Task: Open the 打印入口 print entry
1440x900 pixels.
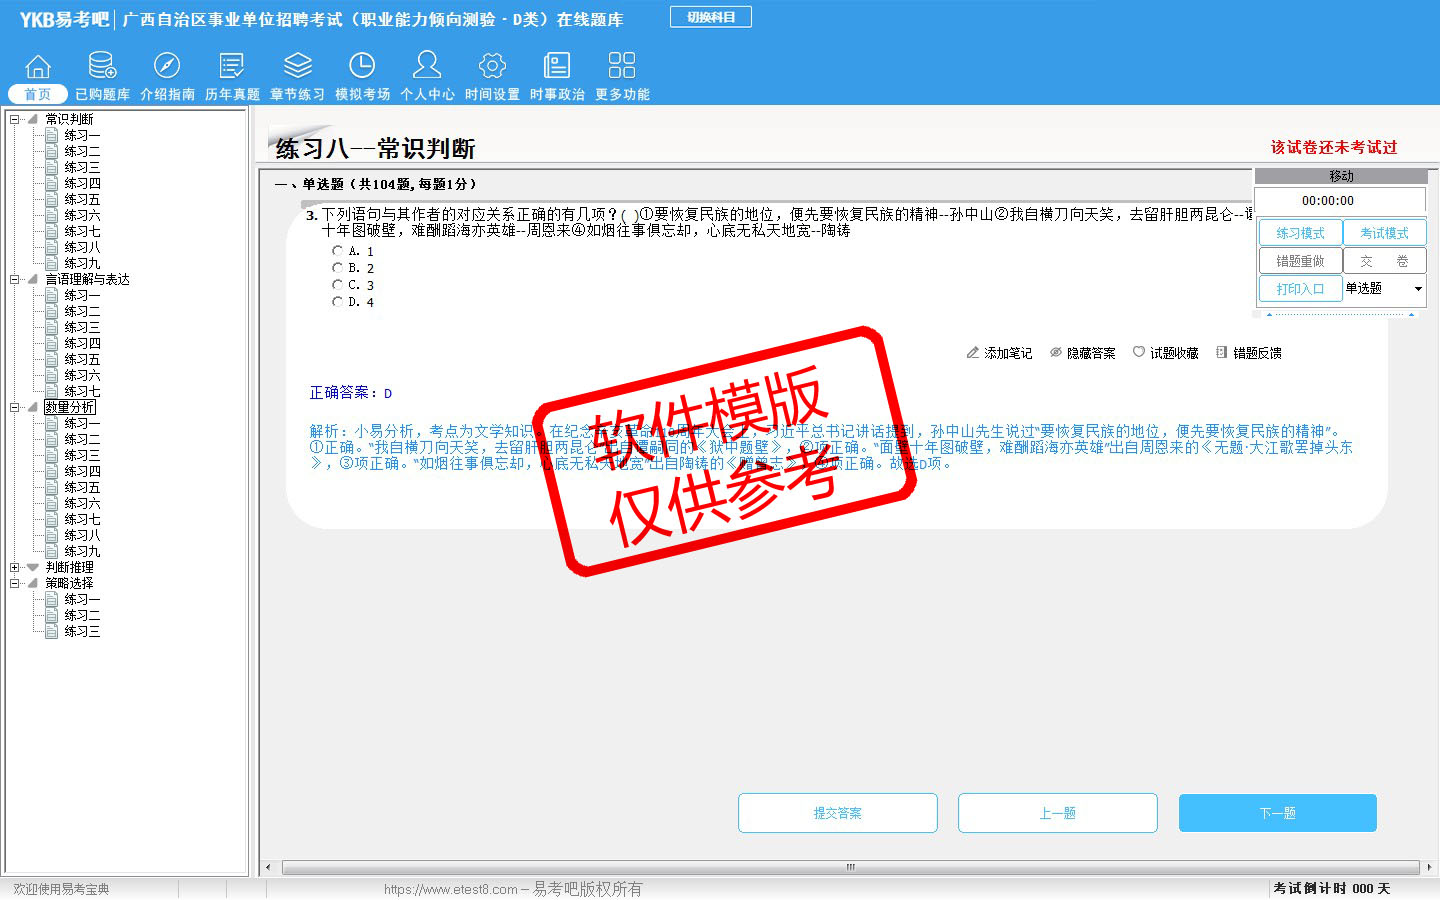Action: pos(1300,289)
